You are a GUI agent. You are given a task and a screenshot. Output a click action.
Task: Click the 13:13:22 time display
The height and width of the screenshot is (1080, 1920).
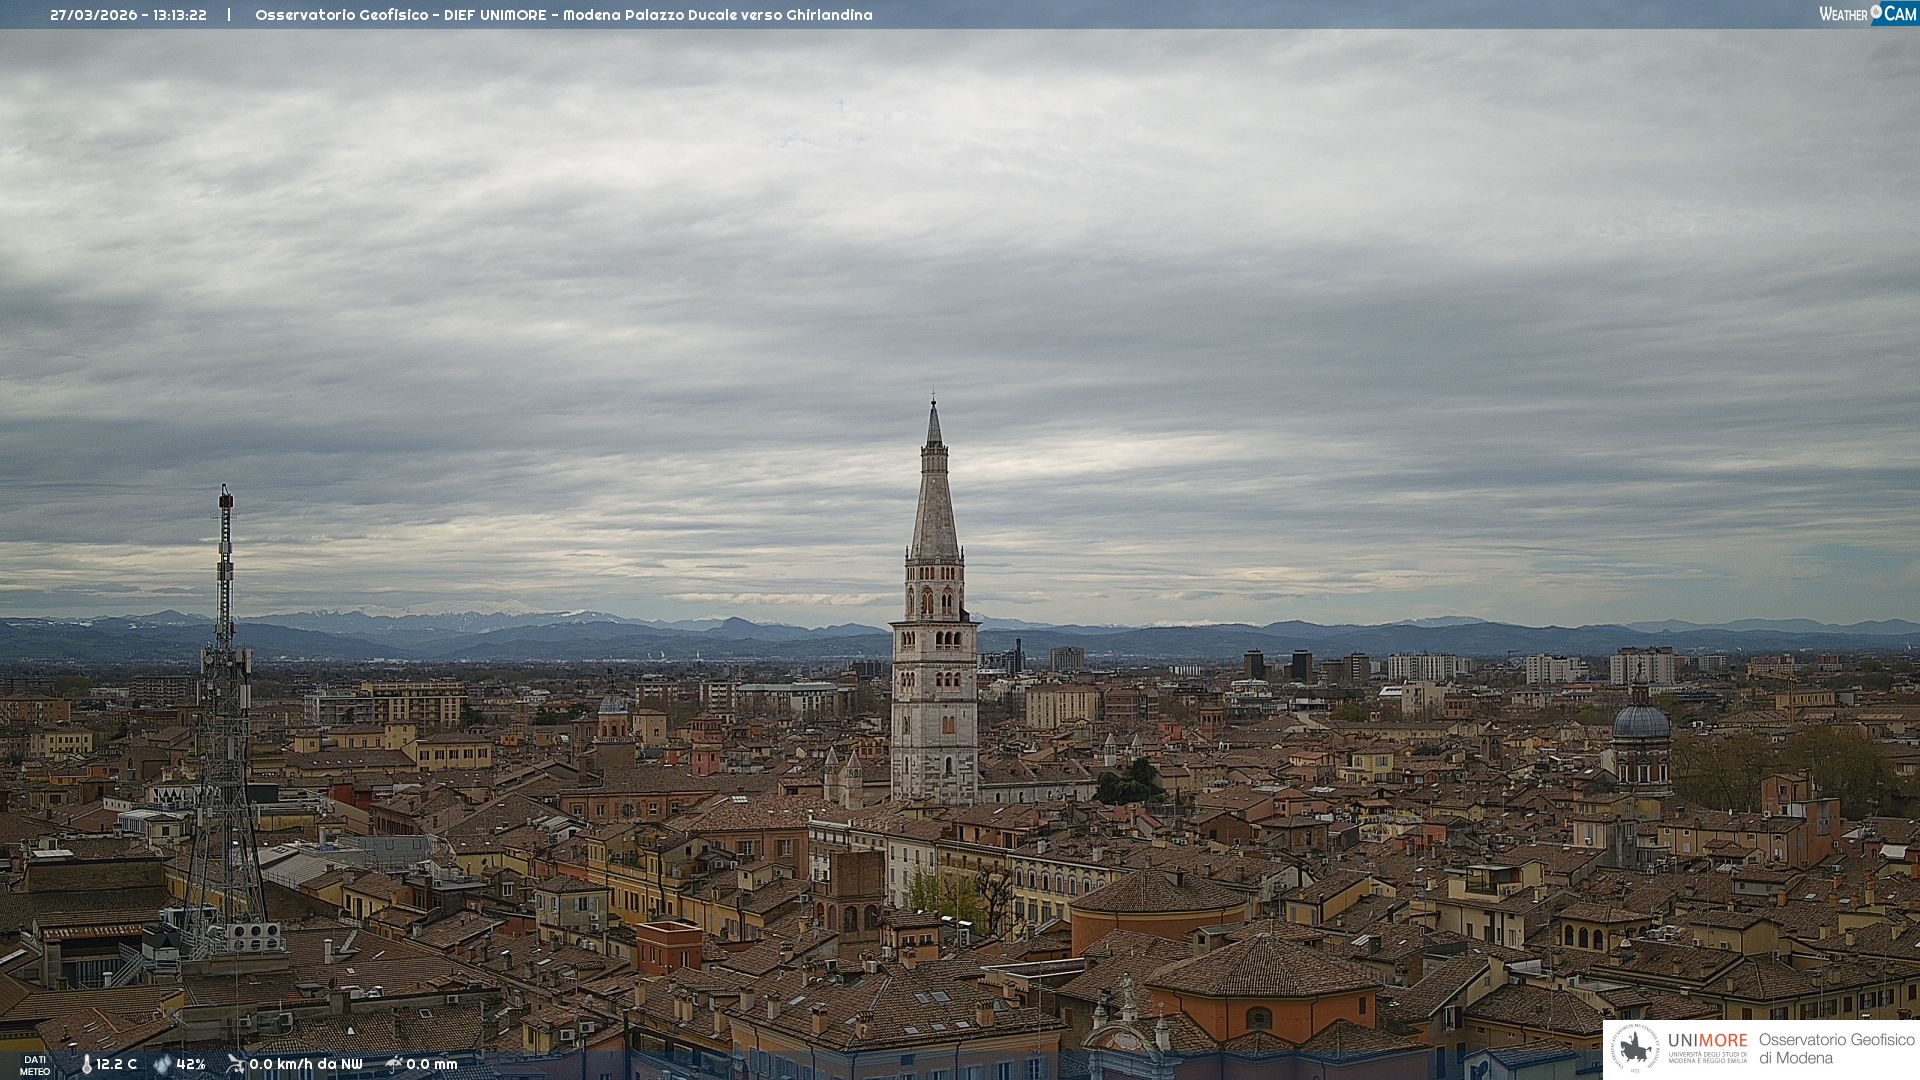point(179,15)
